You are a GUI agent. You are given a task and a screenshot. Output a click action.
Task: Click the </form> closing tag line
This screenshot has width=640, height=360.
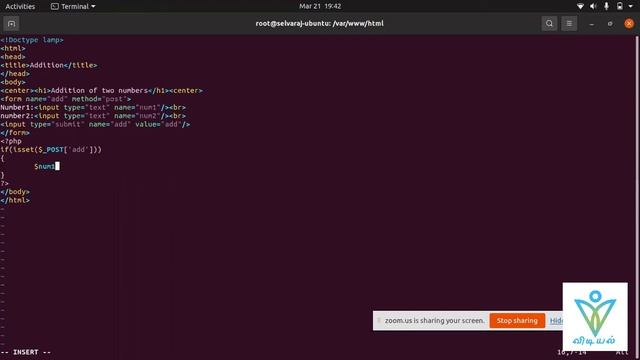coord(15,133)
